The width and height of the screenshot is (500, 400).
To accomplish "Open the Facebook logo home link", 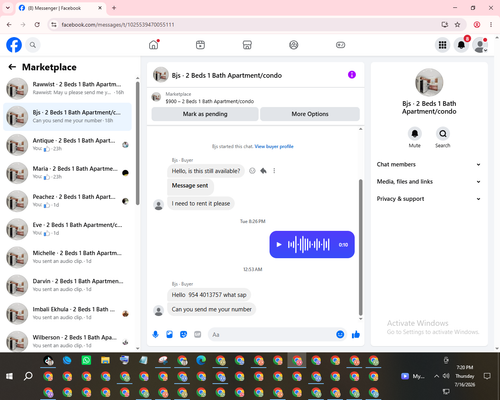I will coord(14,45).
